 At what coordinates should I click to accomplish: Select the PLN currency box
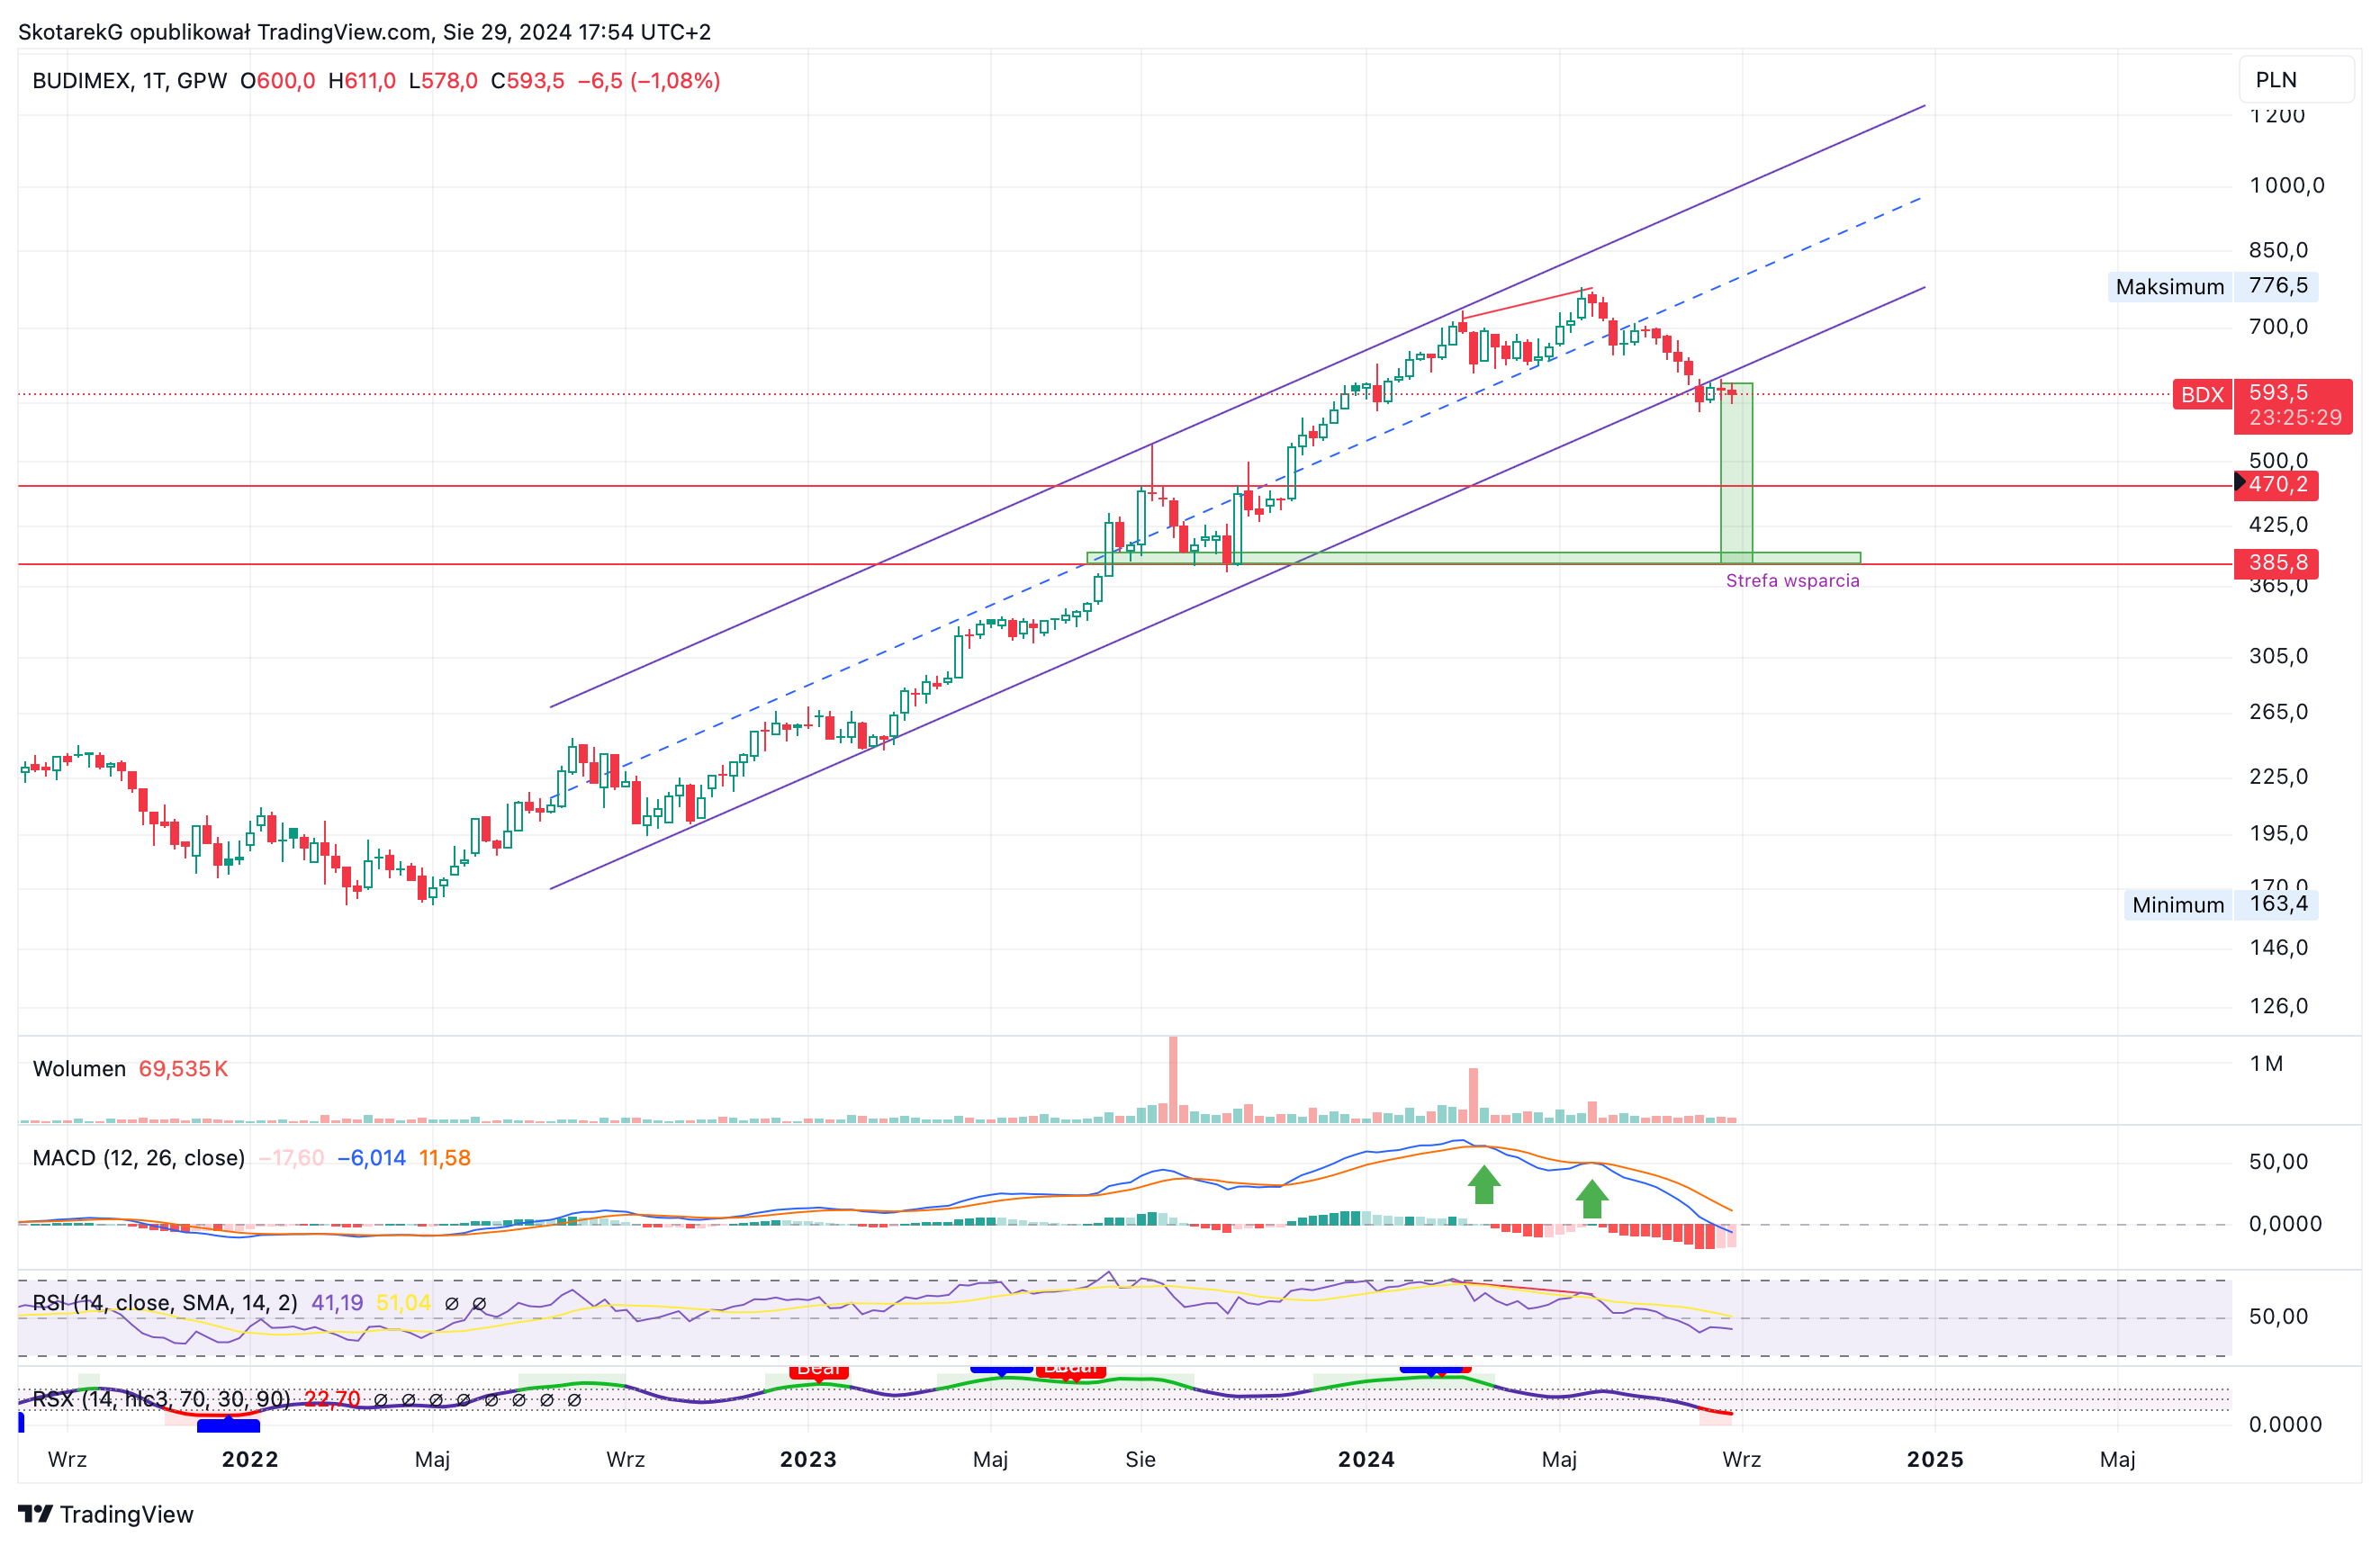click(2295, 80)
